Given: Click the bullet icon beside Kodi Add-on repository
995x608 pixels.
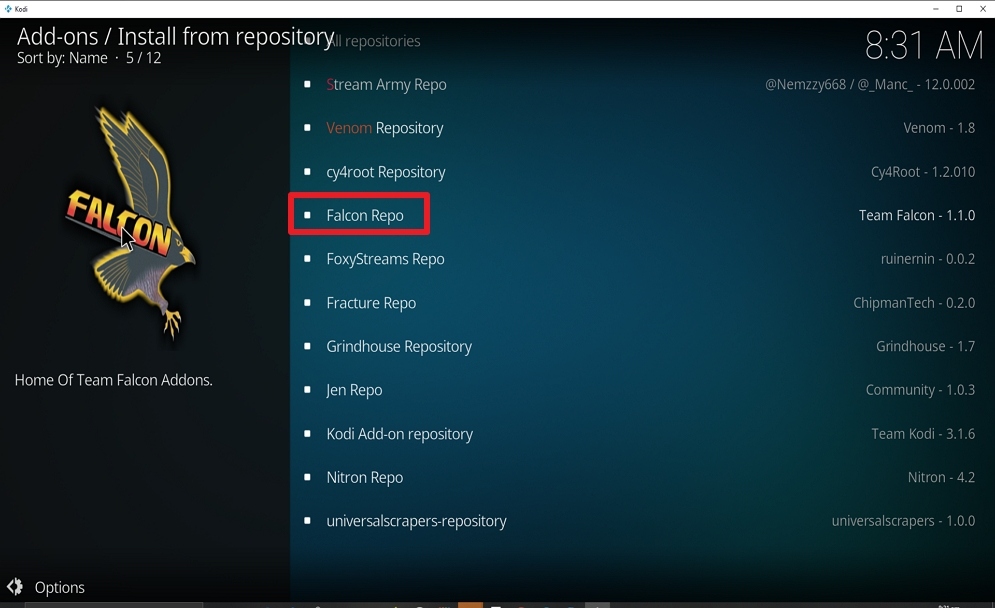Looking at the screenshot, I should tap(307, 433).
